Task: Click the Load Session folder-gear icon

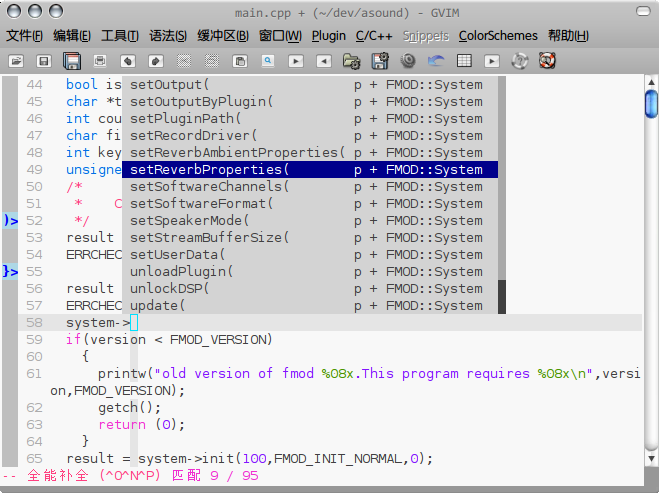Action: [352, 61]
